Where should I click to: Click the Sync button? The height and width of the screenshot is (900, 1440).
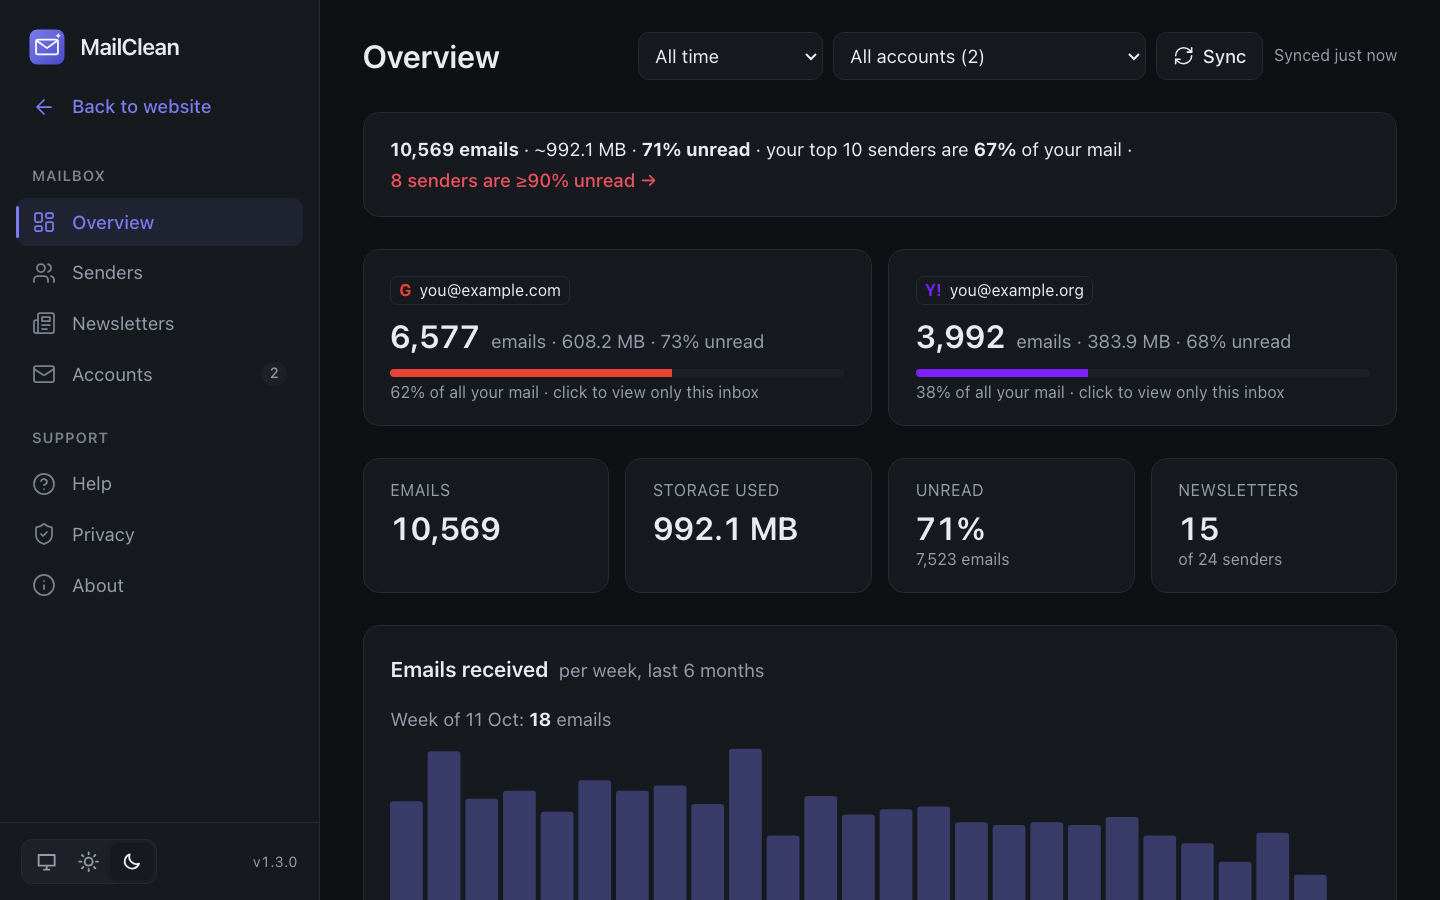1209,56
